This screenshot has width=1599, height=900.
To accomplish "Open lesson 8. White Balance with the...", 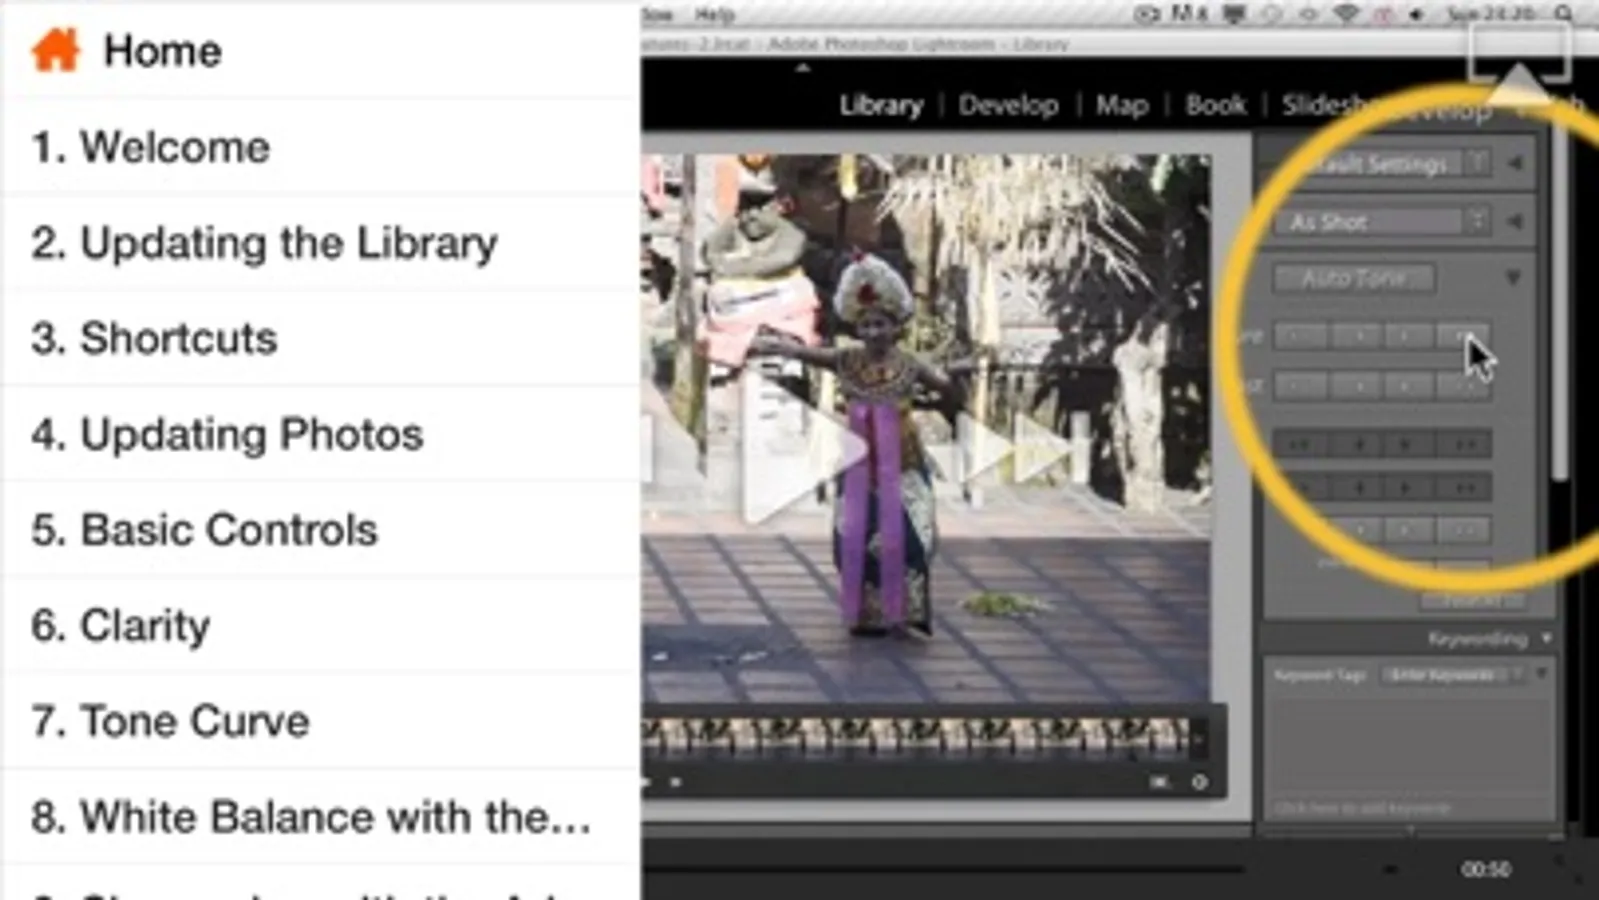I will coord(320,817).
